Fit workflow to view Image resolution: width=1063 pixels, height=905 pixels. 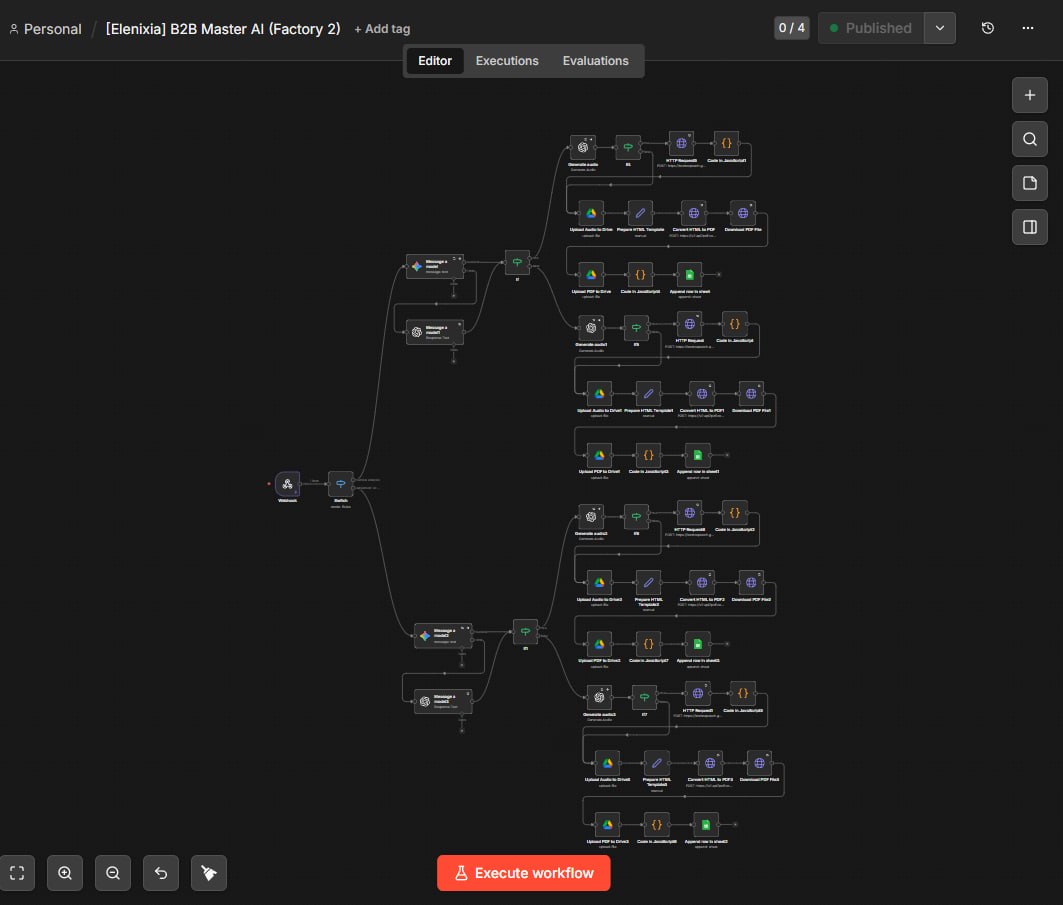click(x=17, y=873)
